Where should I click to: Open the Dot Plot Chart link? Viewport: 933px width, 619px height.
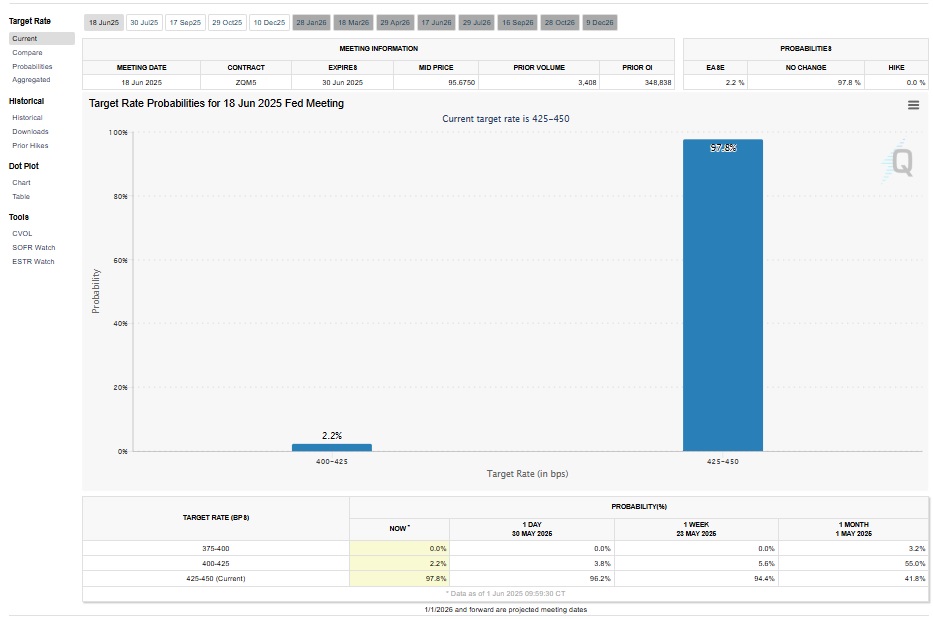[21, 182]
